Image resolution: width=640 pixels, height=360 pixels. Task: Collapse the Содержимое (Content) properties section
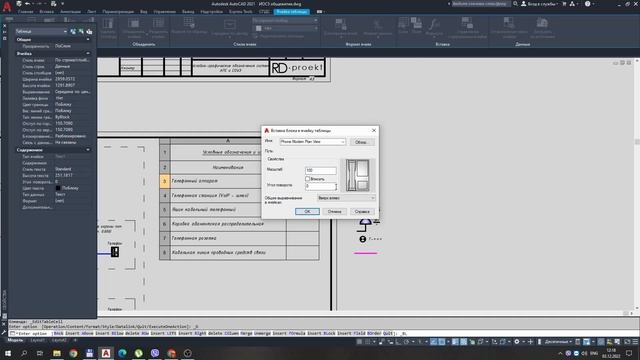88,150
